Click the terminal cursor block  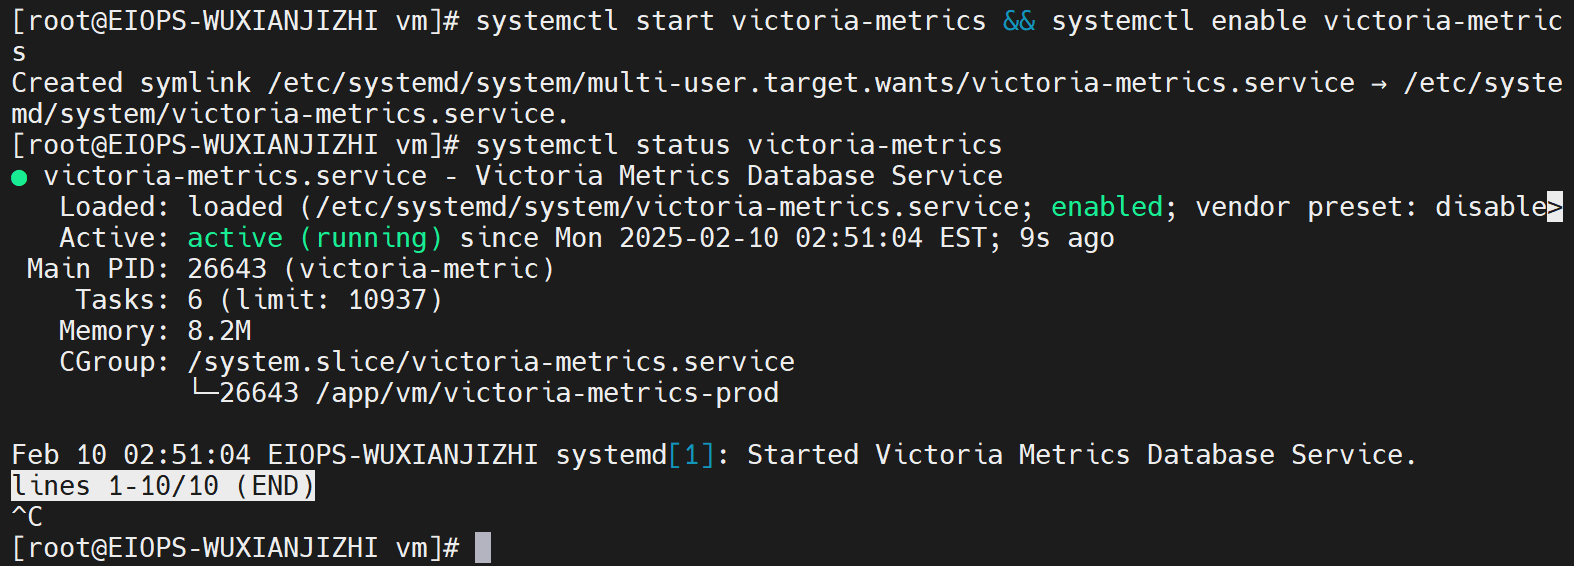pos(483,548)
